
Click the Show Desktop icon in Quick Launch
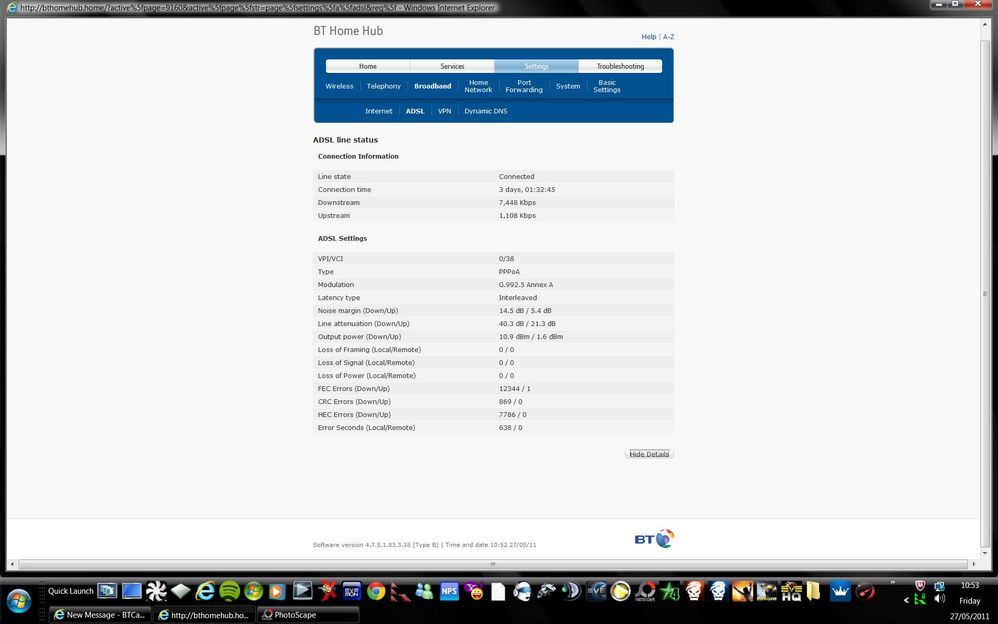(132, 591)
